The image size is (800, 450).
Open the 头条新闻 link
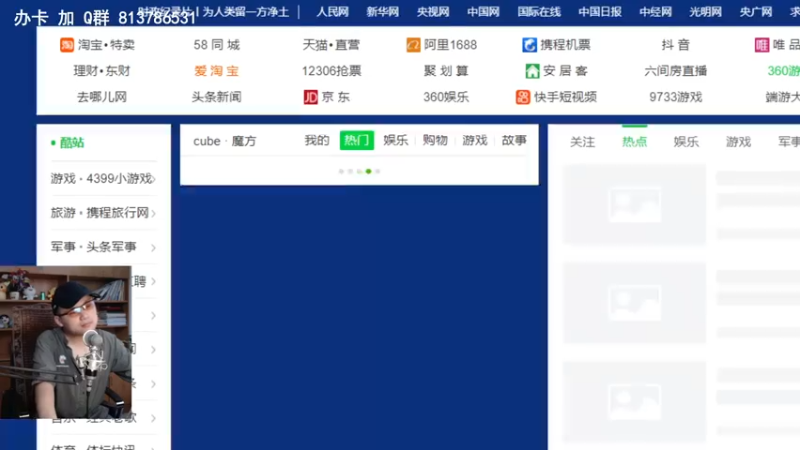tap(216, 97)
